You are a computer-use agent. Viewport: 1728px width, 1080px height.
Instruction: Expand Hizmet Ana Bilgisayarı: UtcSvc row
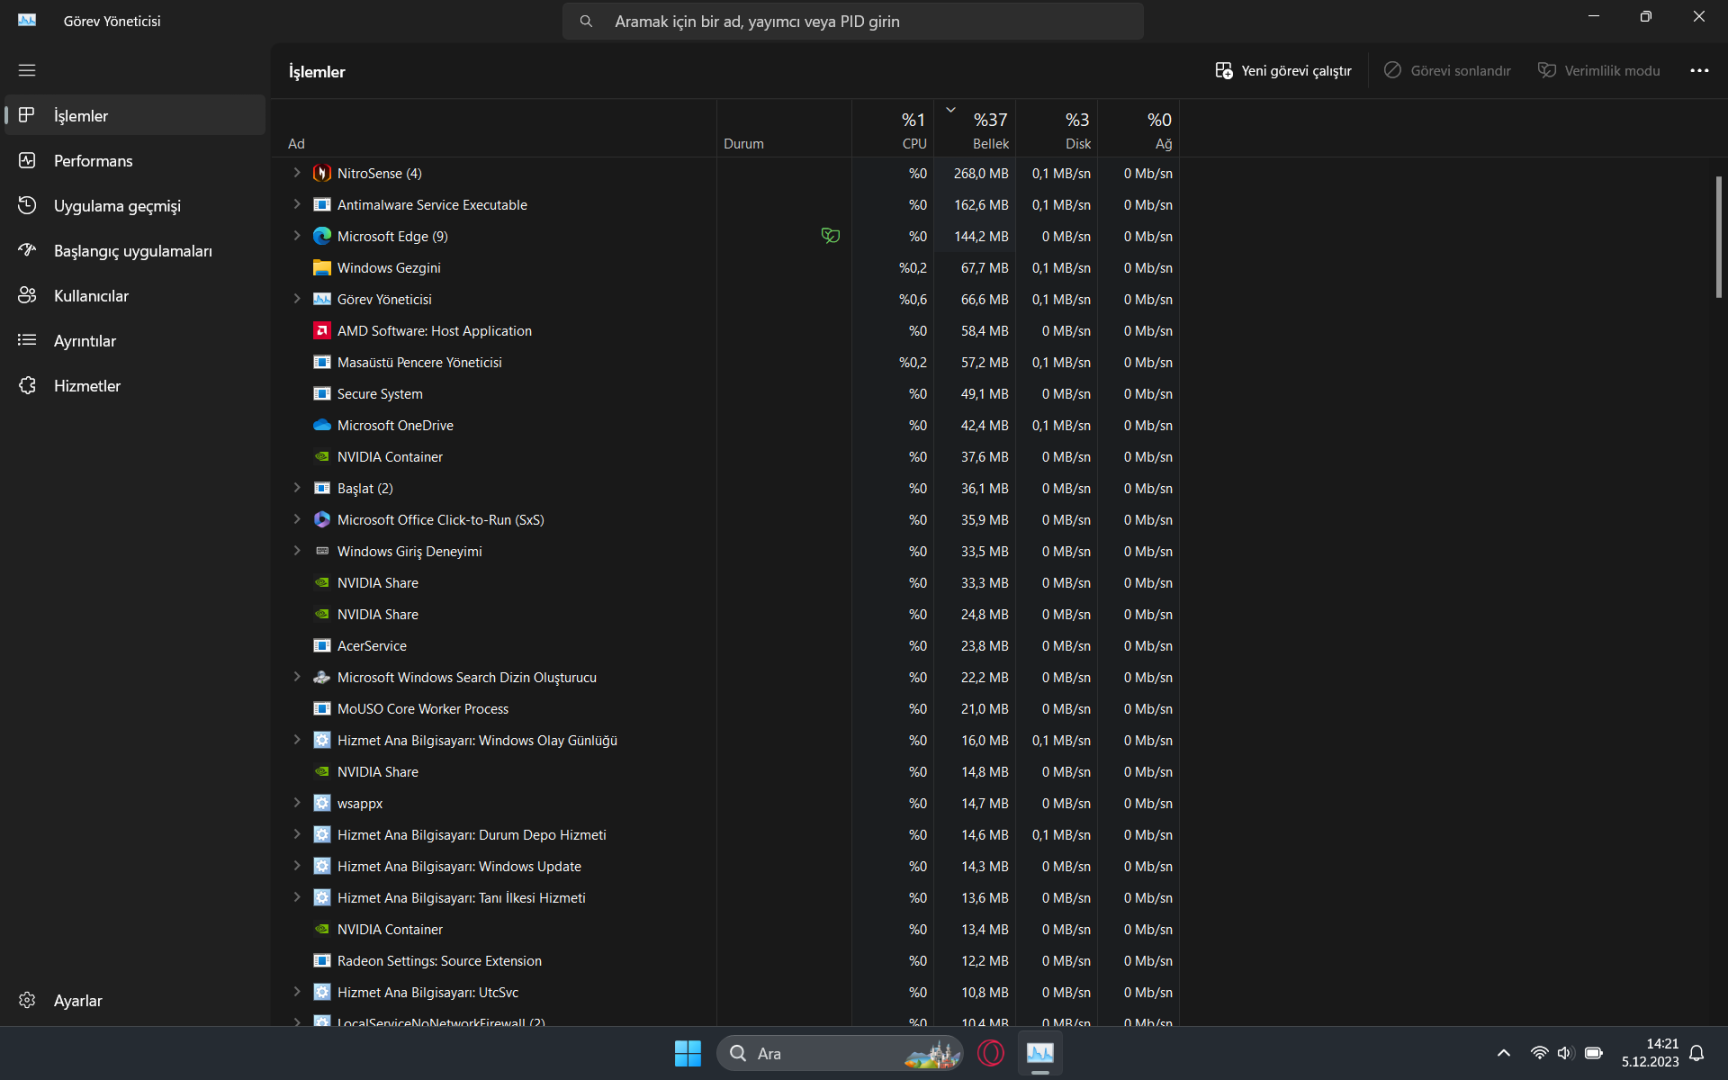(x=297, y=992)
